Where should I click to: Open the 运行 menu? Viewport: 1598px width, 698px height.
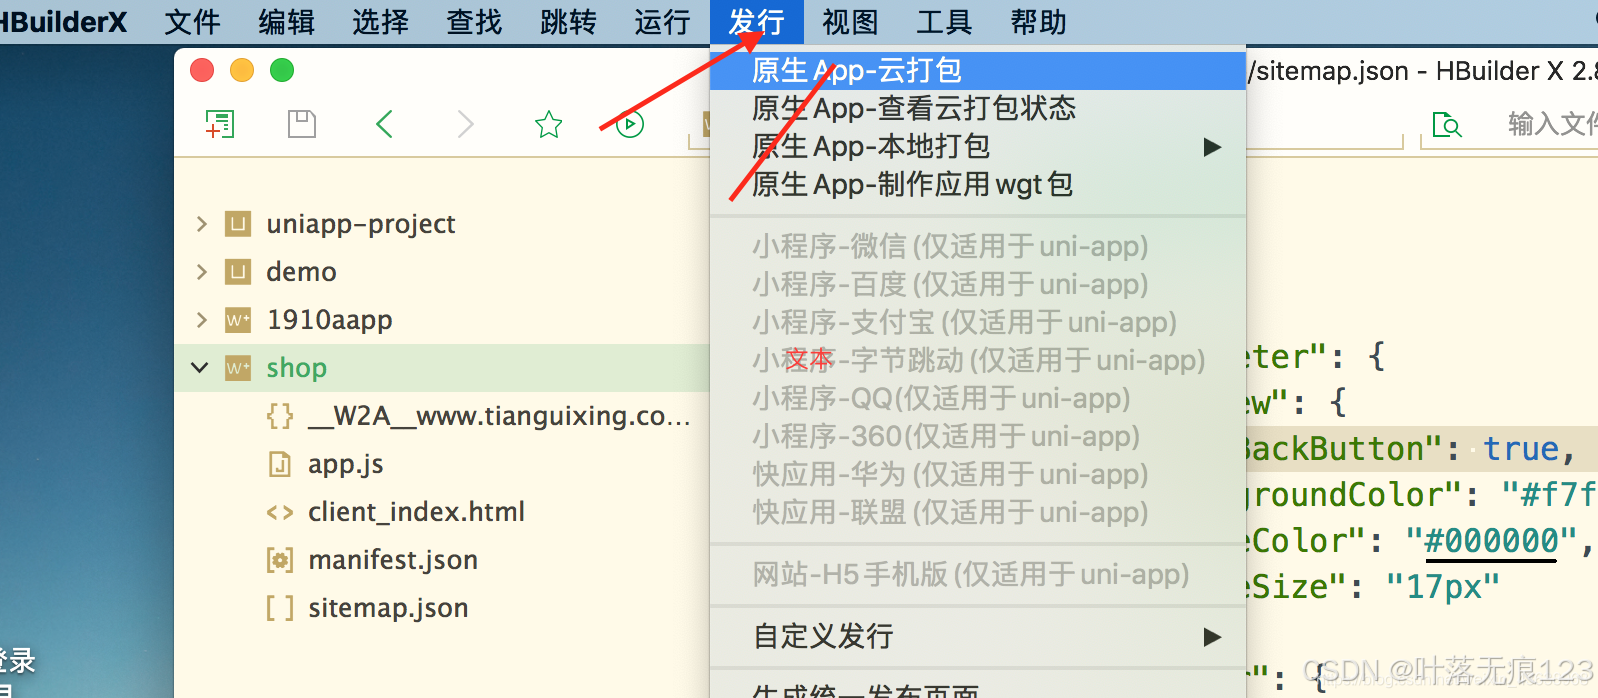[662, 21]
